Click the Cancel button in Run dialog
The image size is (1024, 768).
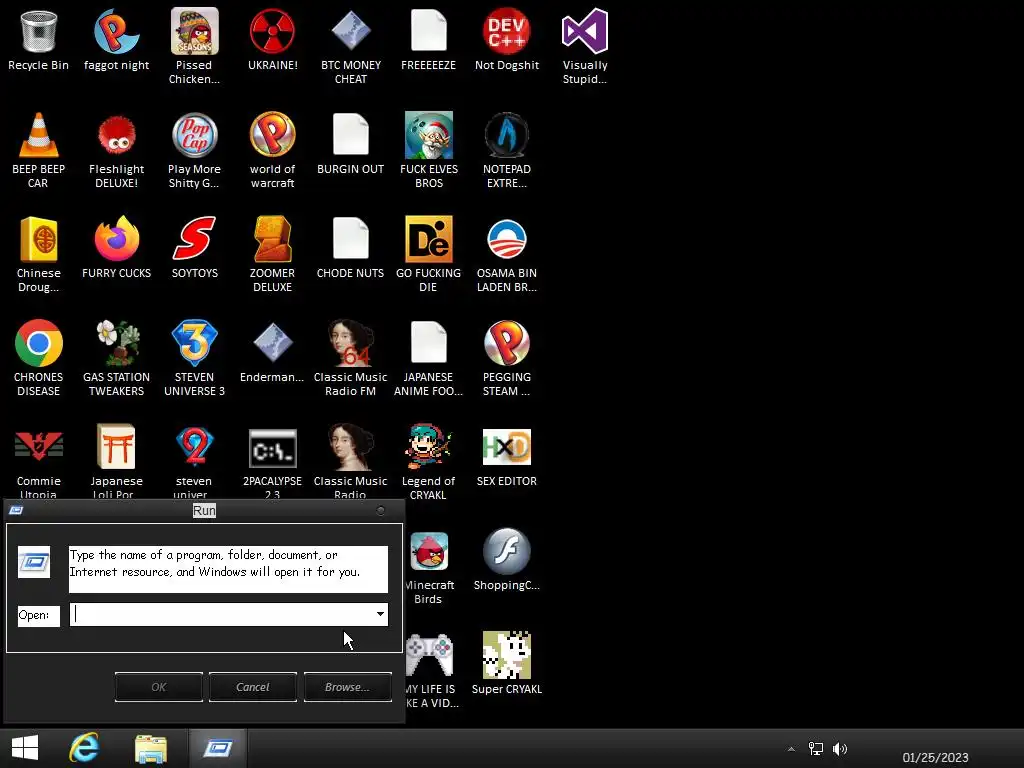[x=253, y=687]
